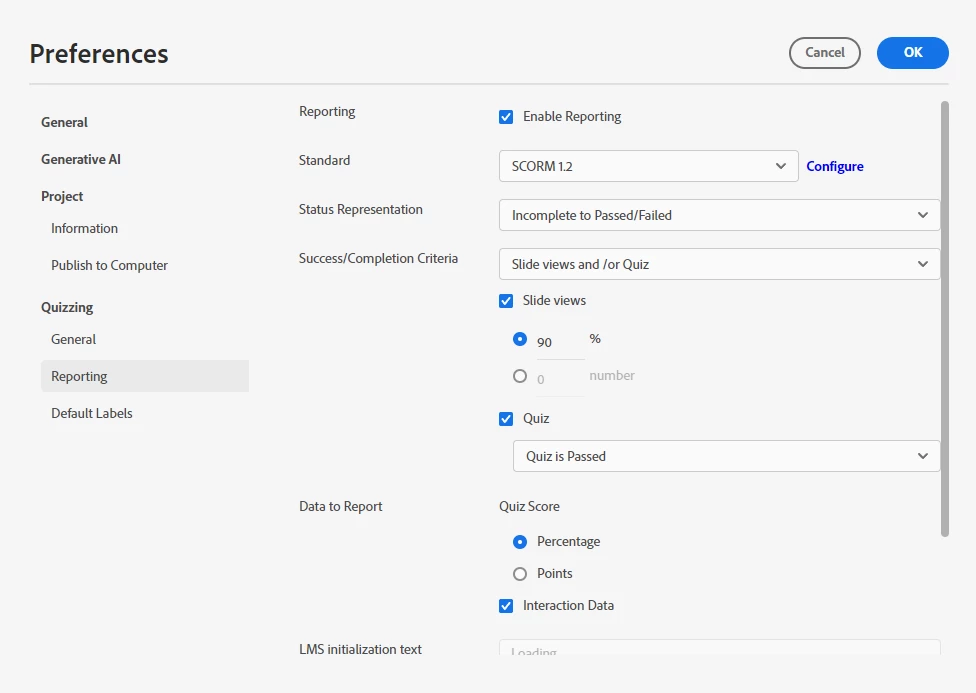Viewport: 976px width, 693px height.
Task: Open the Generative AI preferences section
Action: (81, 160)
